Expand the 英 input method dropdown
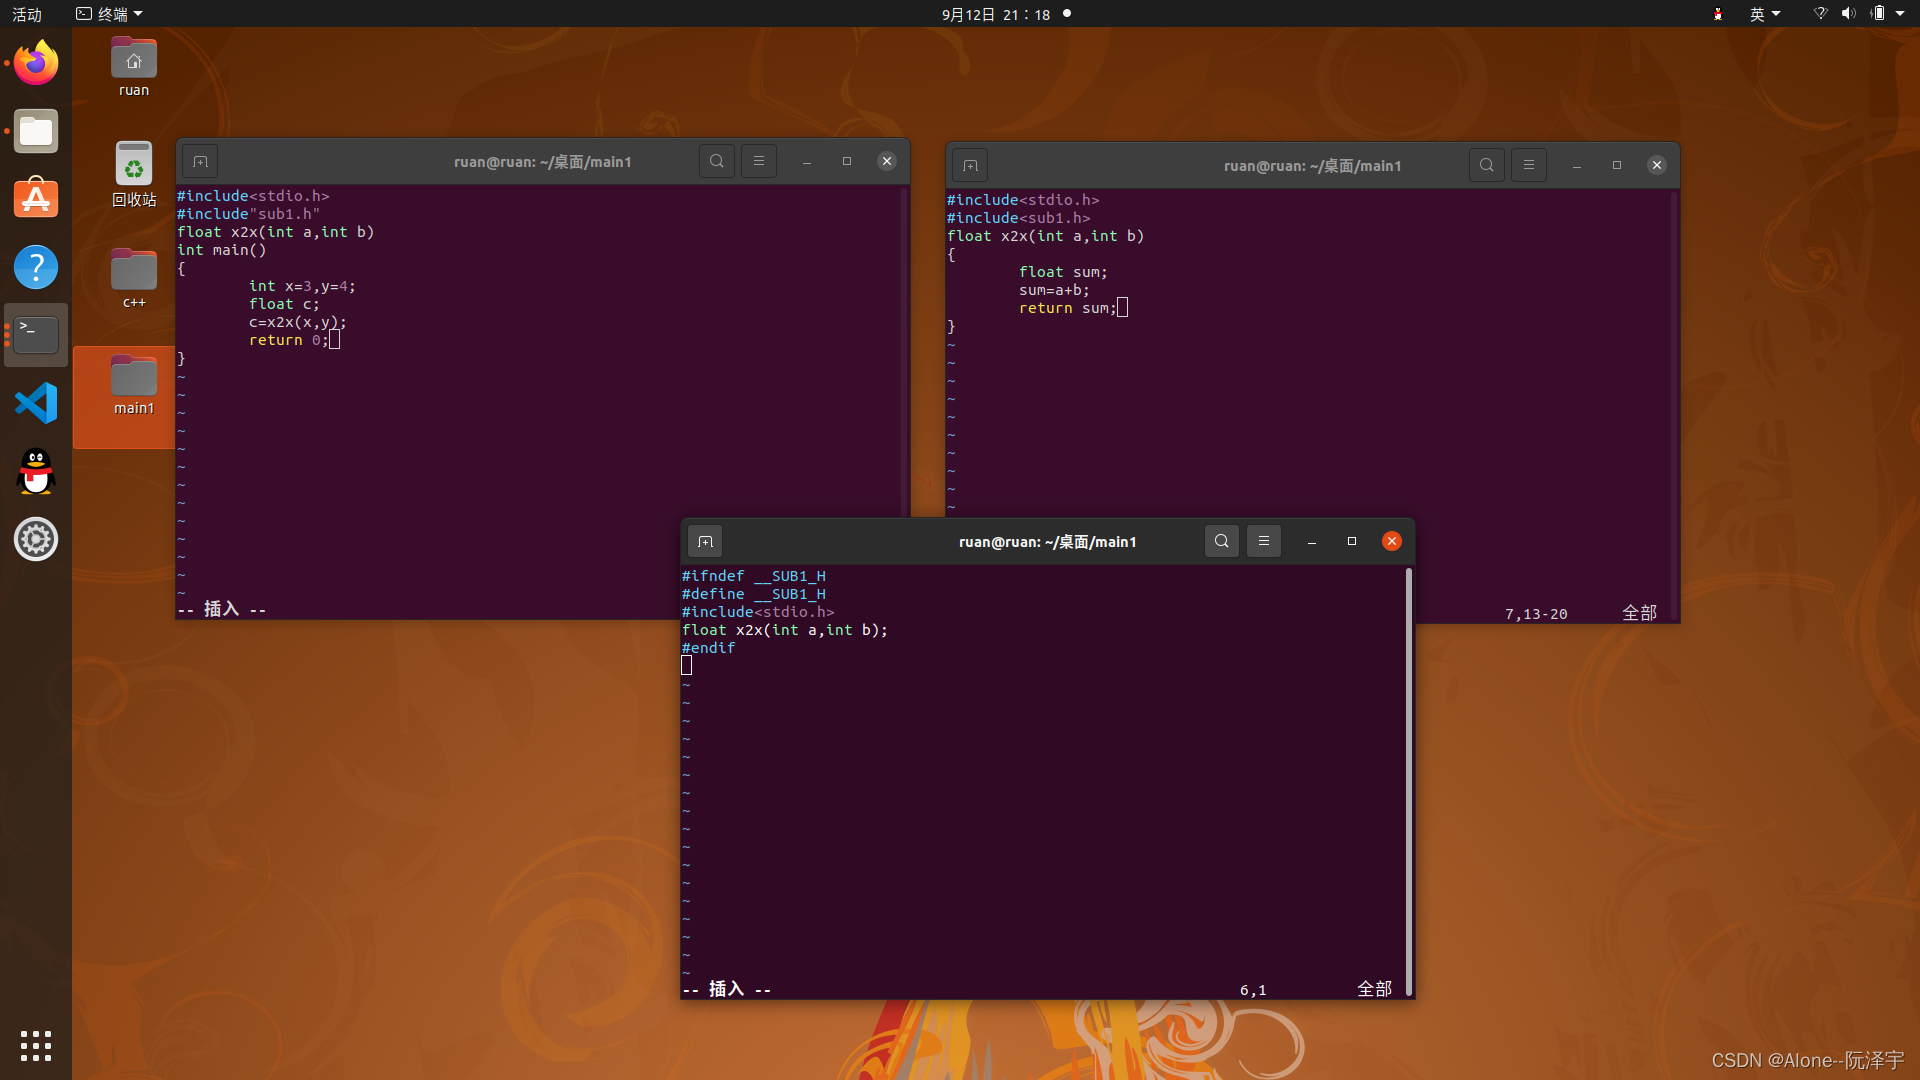This screenshot has height=1080, width=1920. [1764, 14]
